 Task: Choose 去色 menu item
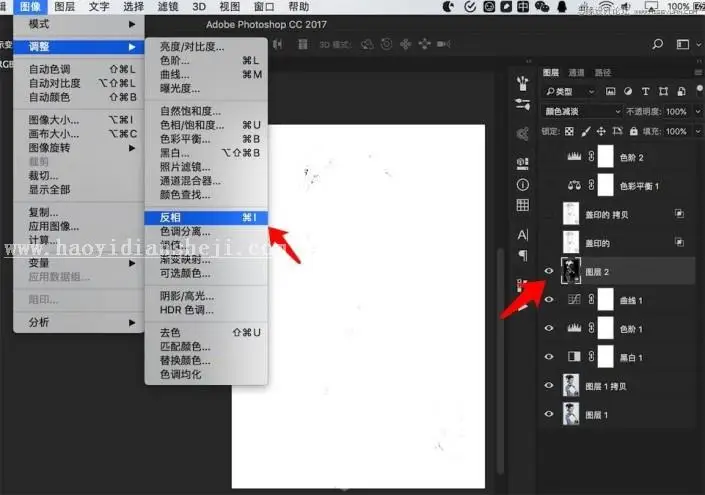click(206, 333)
